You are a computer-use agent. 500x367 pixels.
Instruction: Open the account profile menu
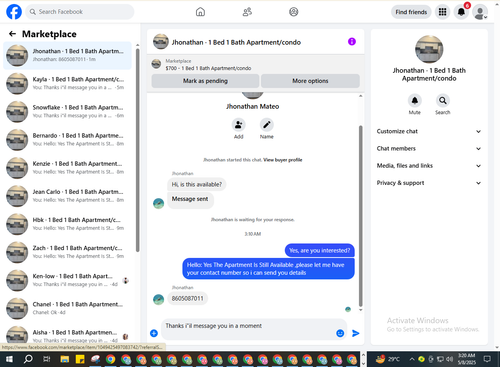[480, 12]
